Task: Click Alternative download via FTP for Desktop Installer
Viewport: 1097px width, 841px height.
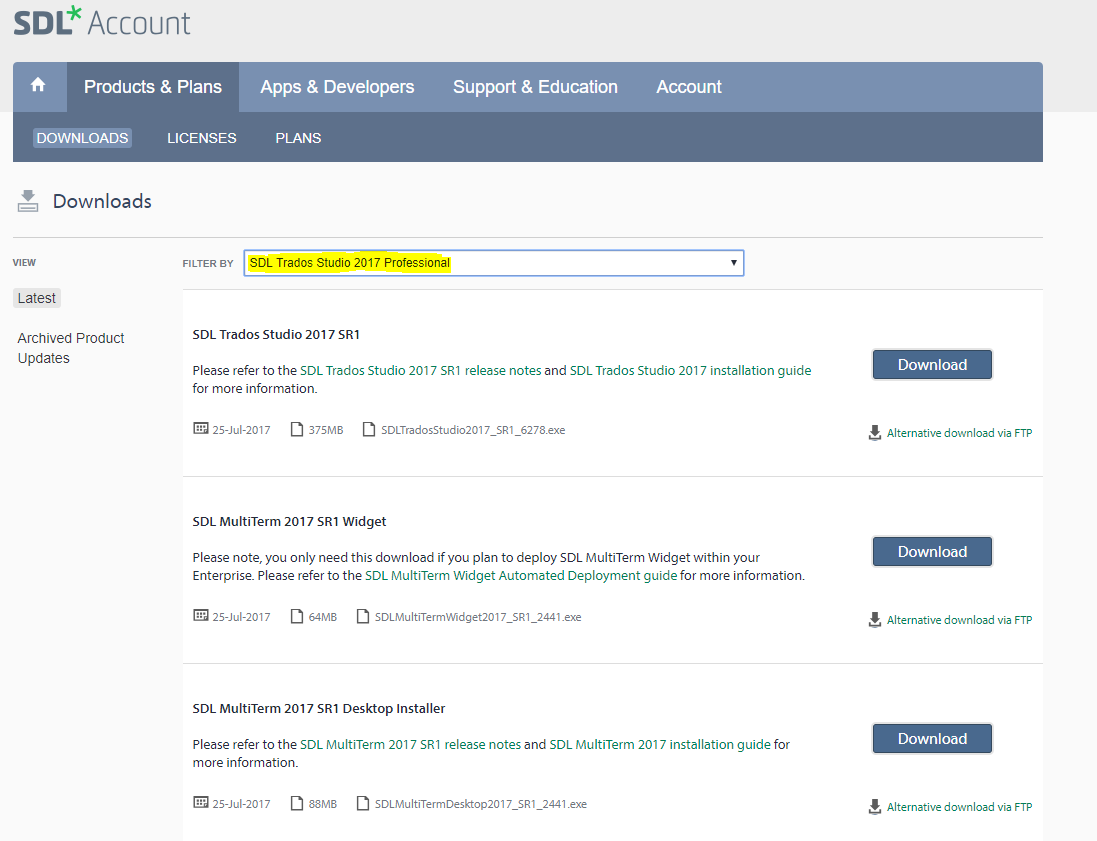Action: pos(959,807)
